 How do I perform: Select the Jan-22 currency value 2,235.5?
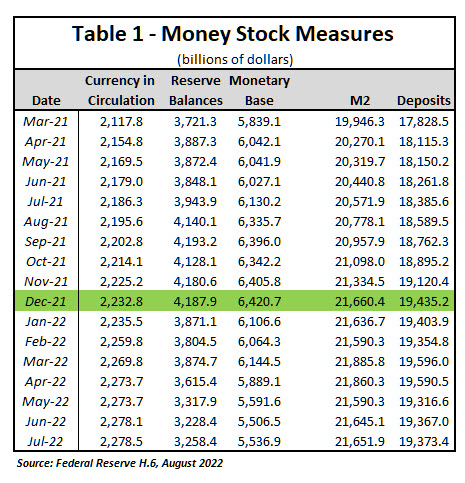coord(121,322)
